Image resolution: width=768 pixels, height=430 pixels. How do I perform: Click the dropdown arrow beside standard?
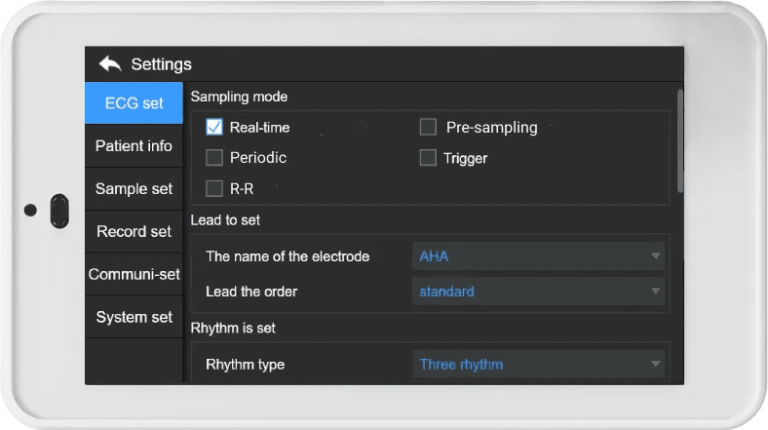(x=656, y=292)
